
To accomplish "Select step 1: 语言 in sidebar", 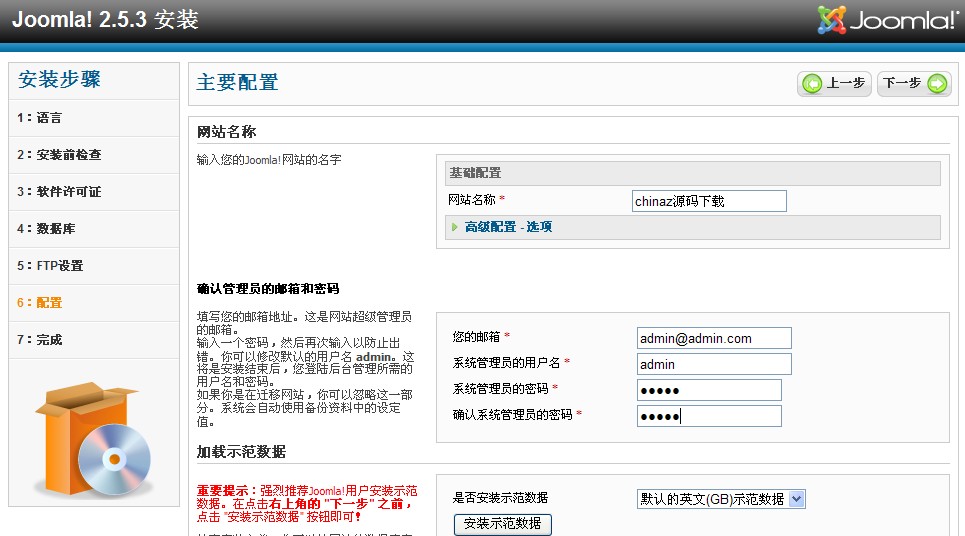I will click(94, 118).
